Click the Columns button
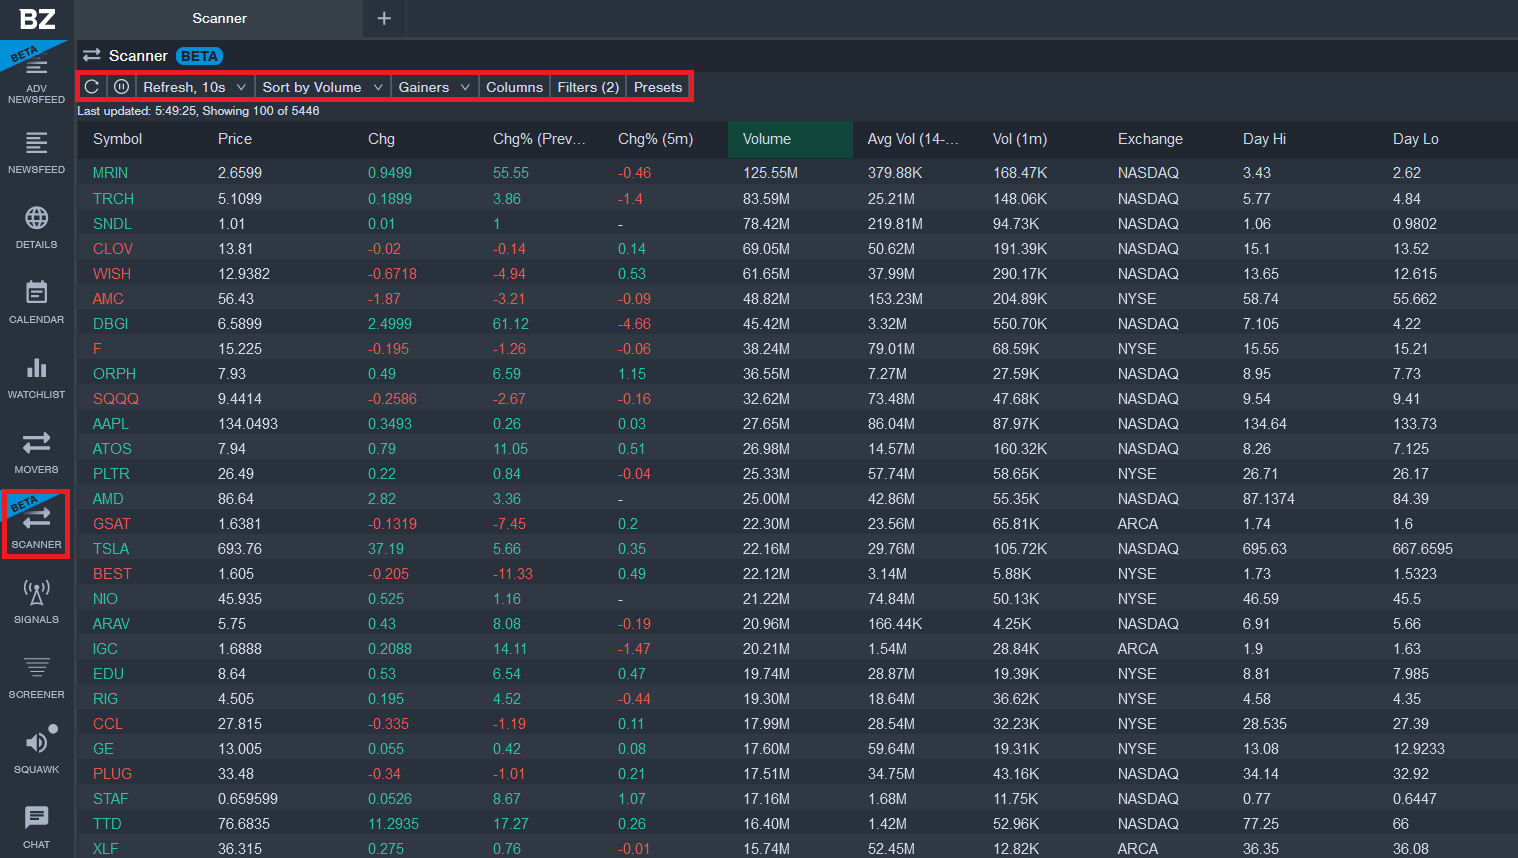 point(514,87)
